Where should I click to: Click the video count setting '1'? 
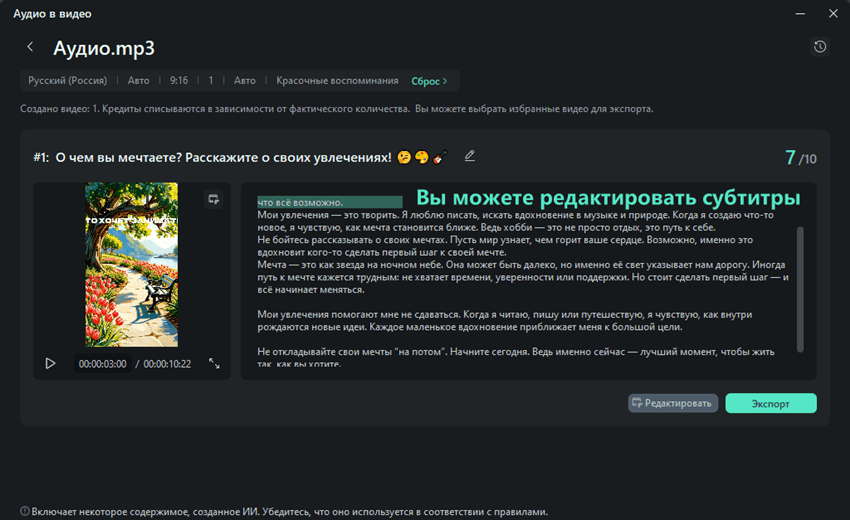pyautogui.click(x=211, y=81)
